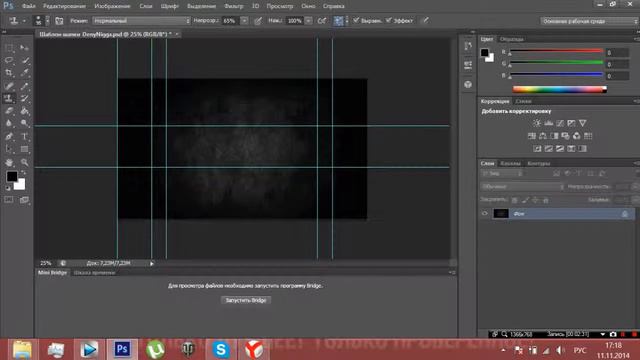
Task: Open the layer filter type dropdown
Action: 502,173
